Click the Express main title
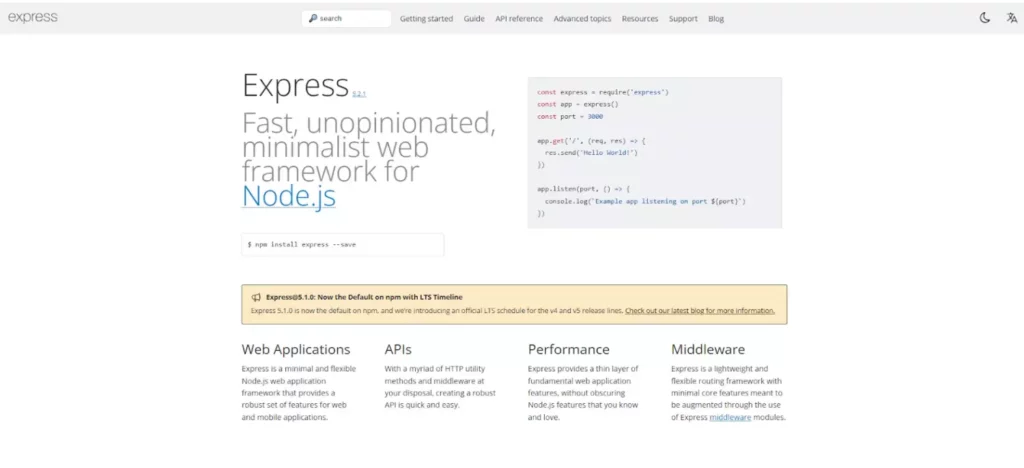The height and width of the screenshot is (468, 1024). pyautogui.click(x=295, y=85)
